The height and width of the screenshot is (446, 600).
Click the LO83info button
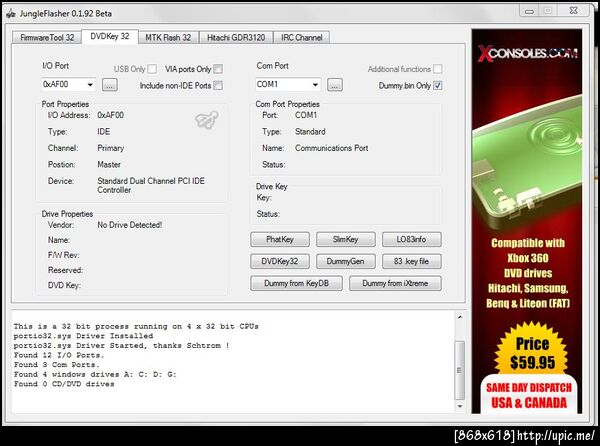pos(411,239)
